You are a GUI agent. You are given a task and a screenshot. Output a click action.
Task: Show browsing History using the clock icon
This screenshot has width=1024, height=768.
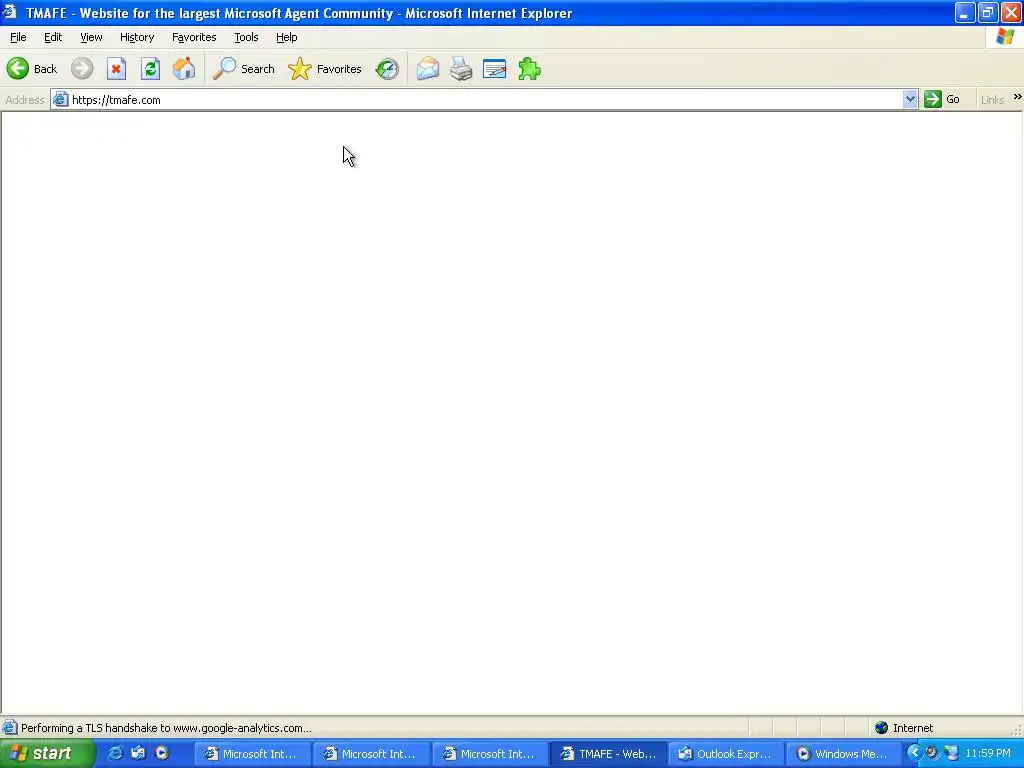[x=387, y=69]
